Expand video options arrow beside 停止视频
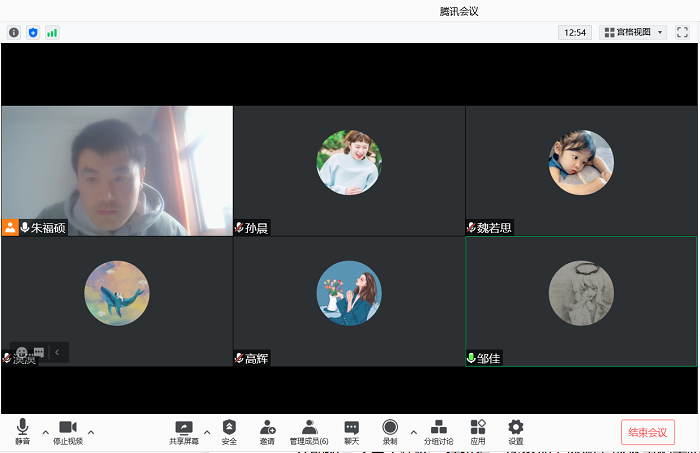The image size is (700, 453). (91, 432)
